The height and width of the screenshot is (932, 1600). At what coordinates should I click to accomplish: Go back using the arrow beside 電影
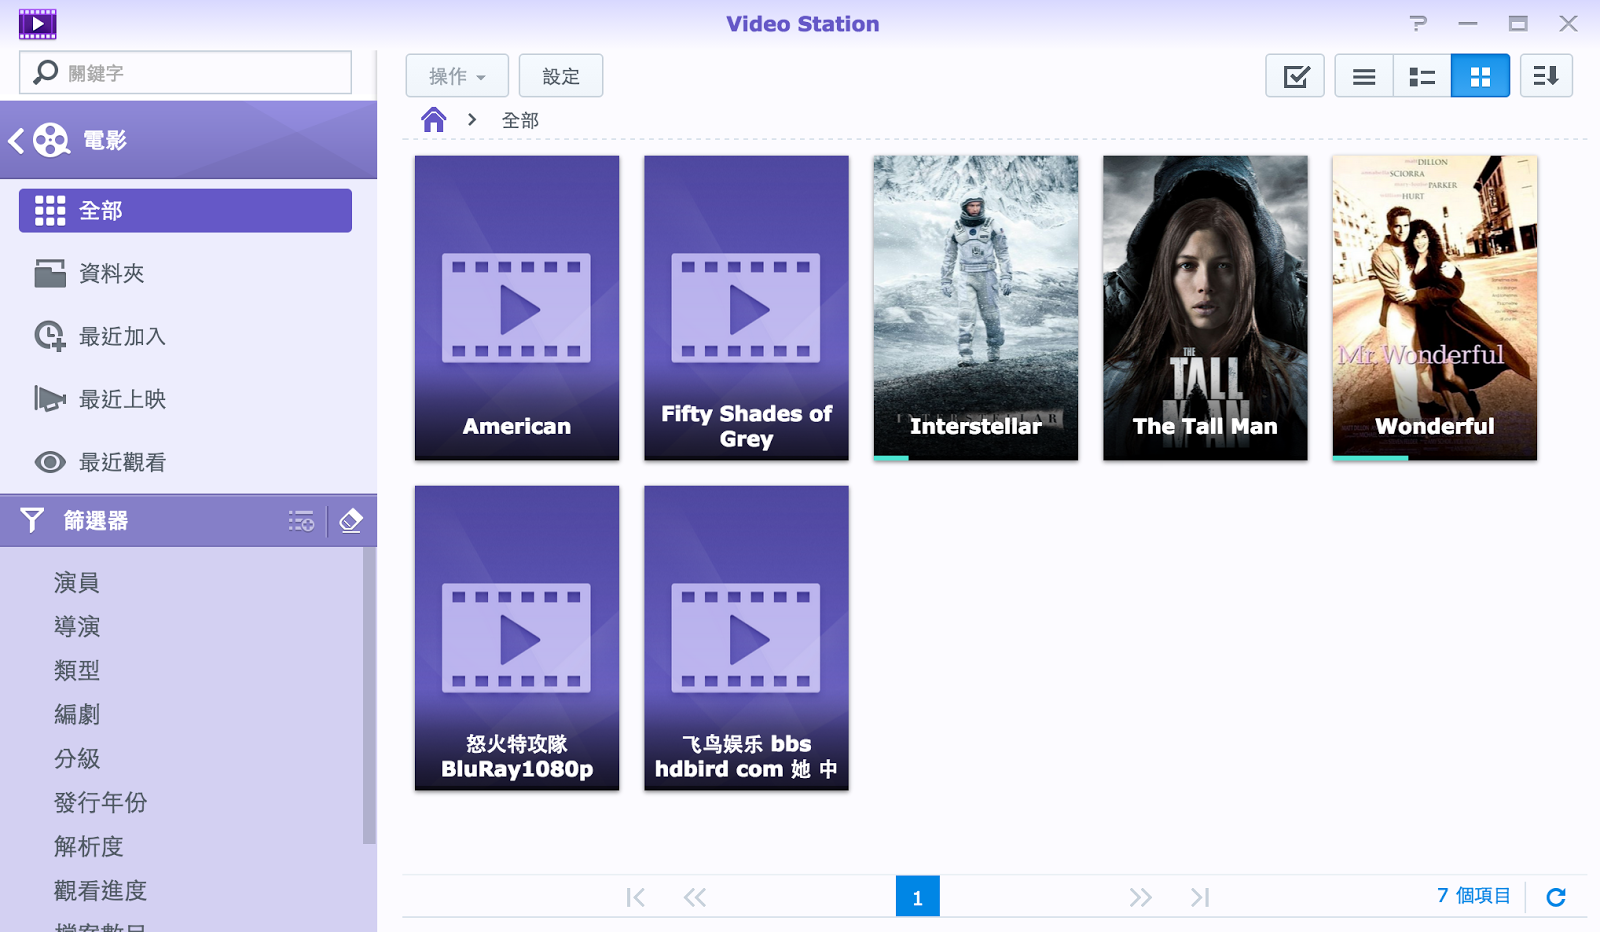click(x=16, y=140)
